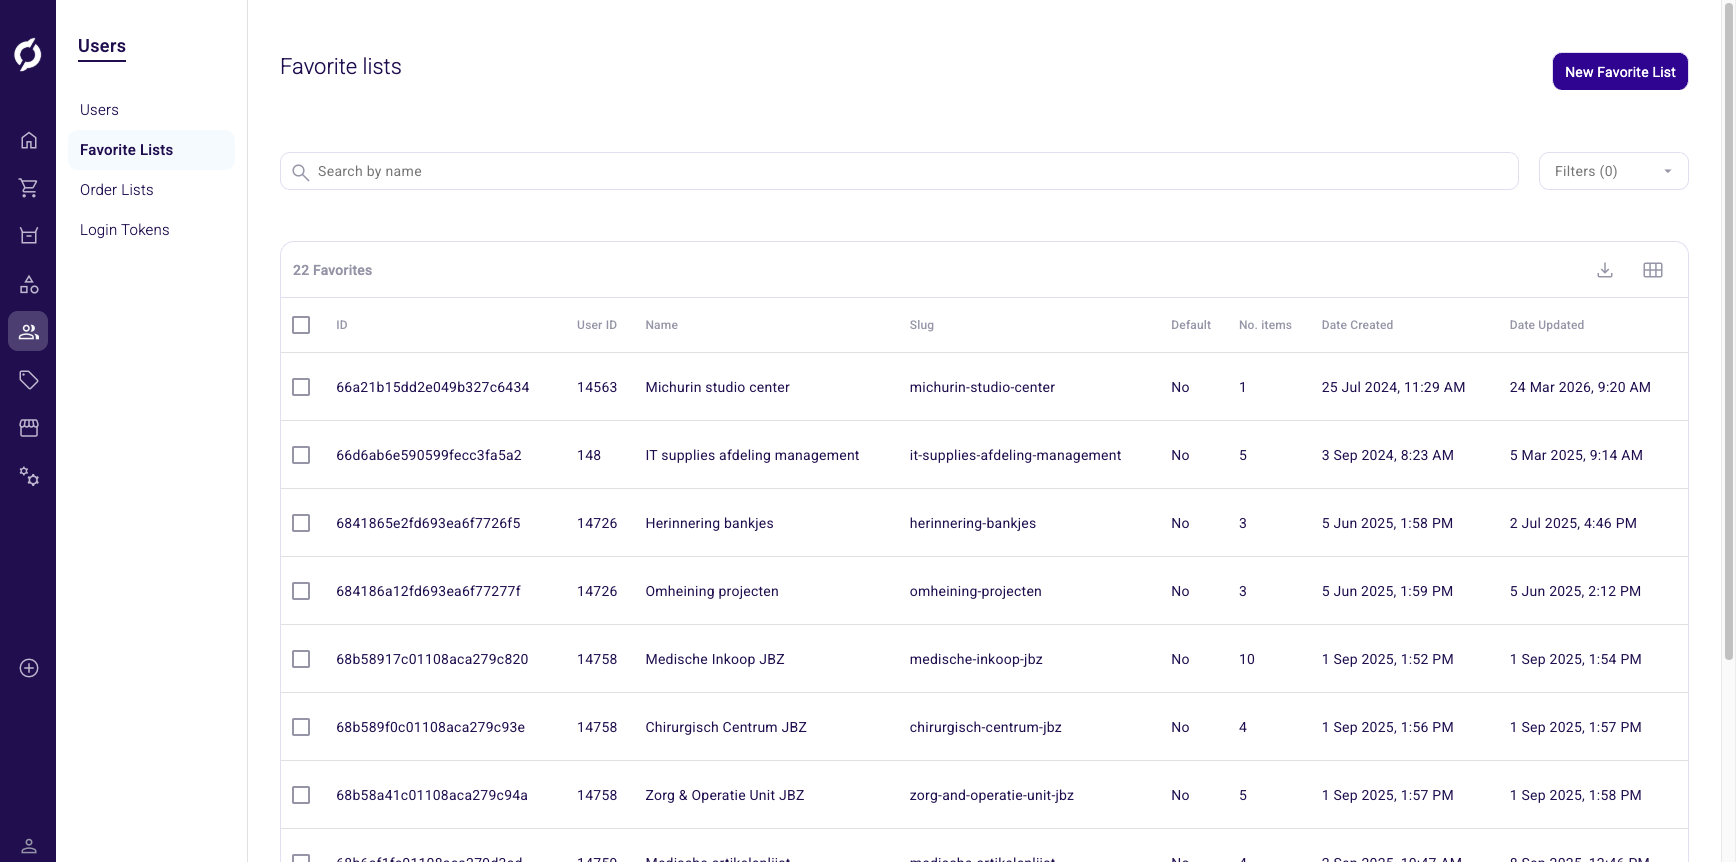Sort by the Default column header
This screenshot has height=862, width=1736.
point(1191,325)
